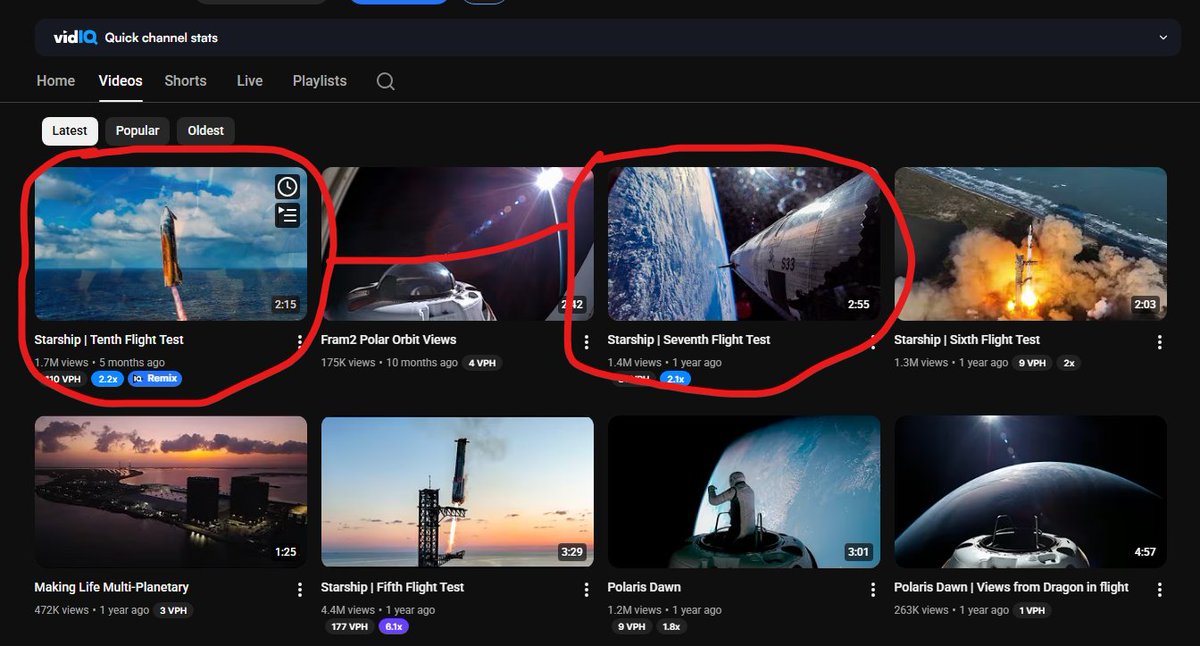This screenshot has width=1200, height=646.
Task: Open three-dot menu for Sixth Flight Test
Action: 1159,342
